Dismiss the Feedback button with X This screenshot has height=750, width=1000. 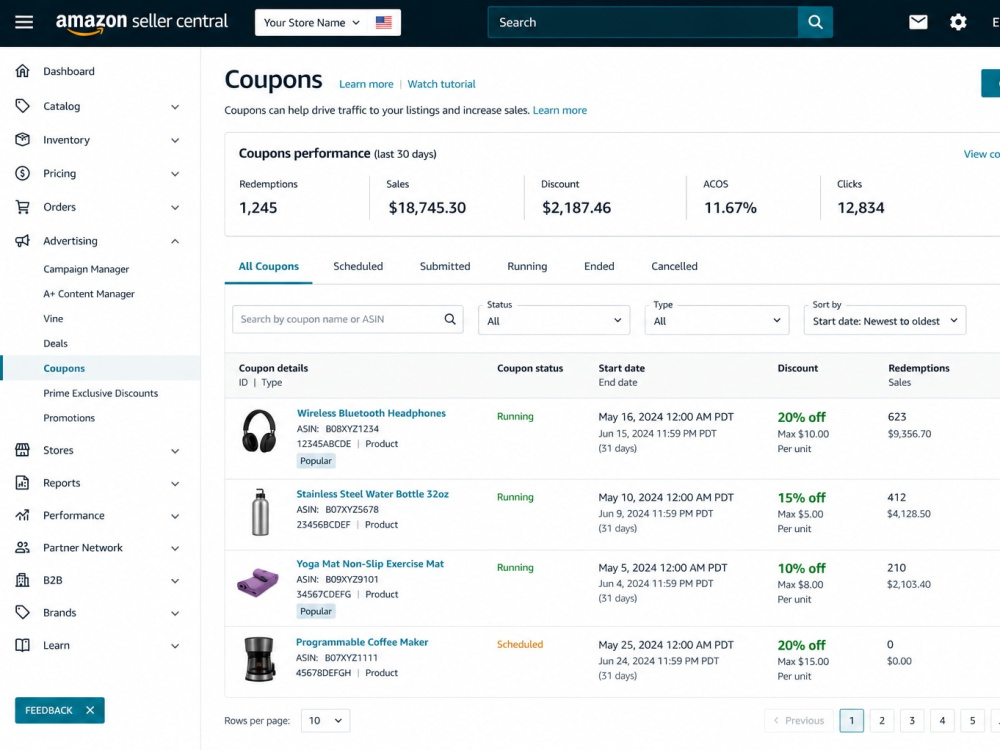click(x=90, y=710)
